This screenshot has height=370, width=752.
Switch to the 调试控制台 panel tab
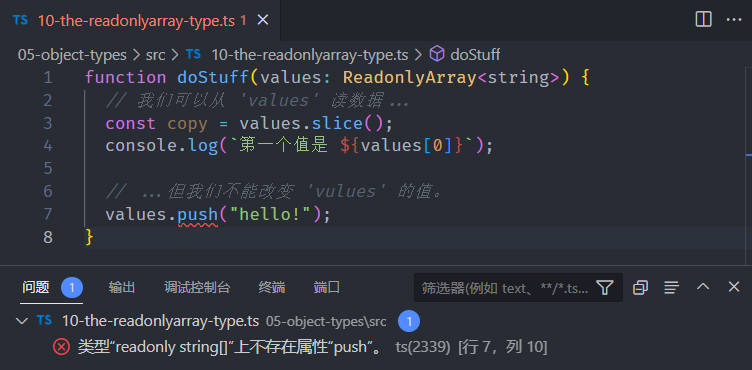(197, 287)
